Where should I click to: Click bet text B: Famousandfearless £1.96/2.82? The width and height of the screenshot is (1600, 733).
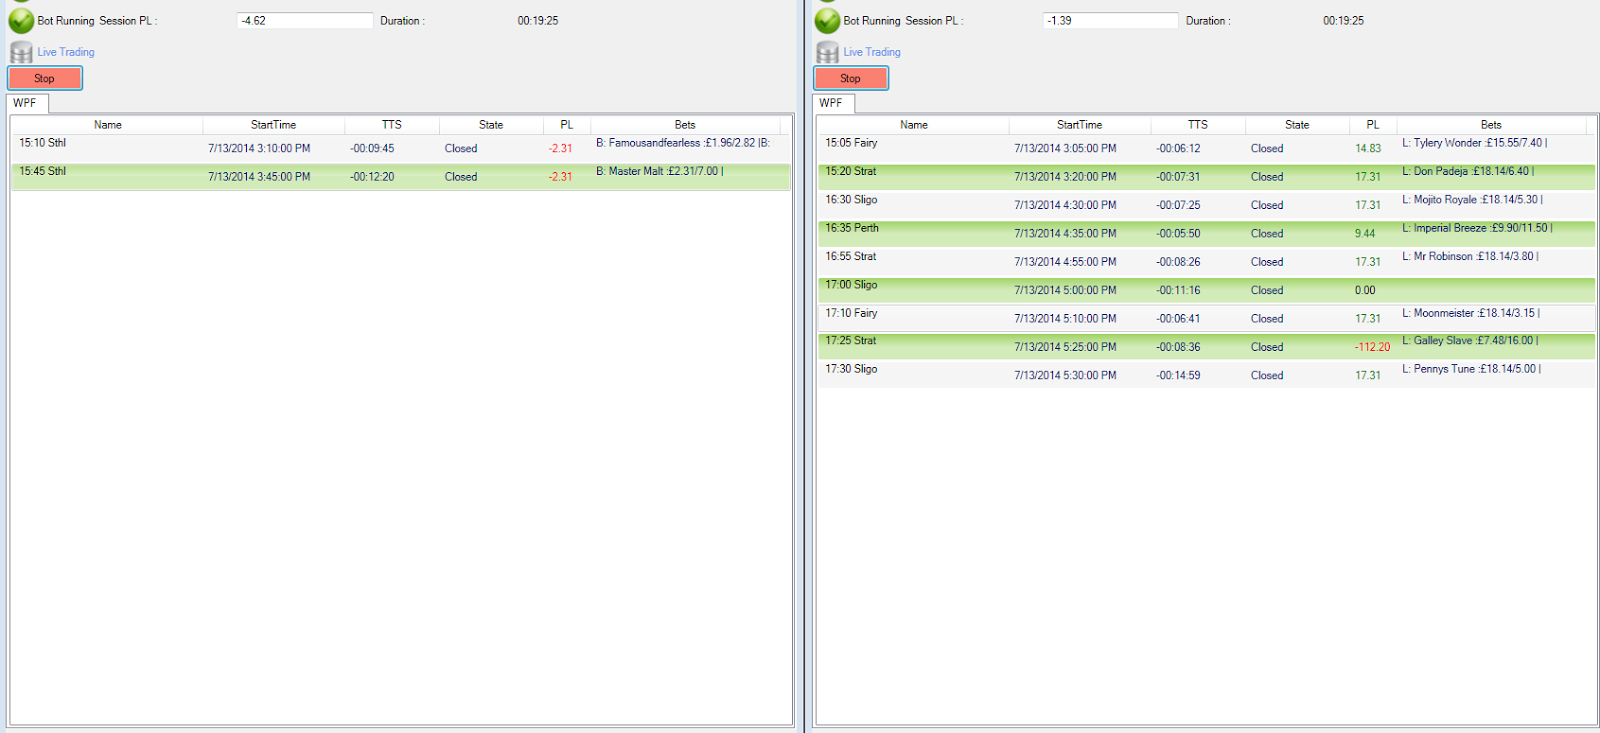coord(683,143)
